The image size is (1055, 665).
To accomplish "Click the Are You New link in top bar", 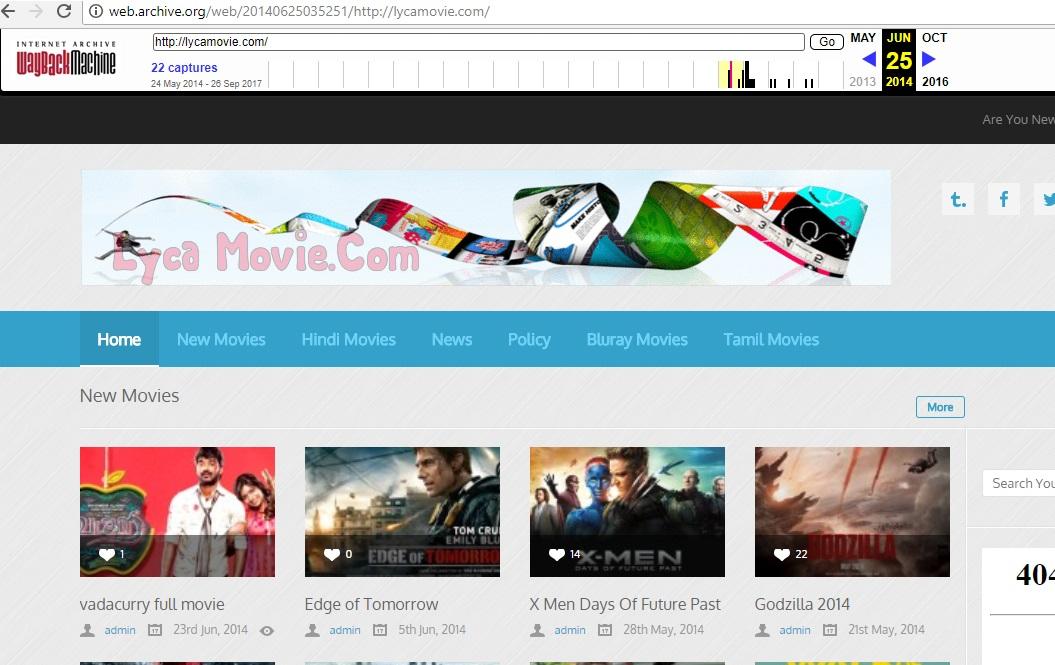I will pos(1018,120).
